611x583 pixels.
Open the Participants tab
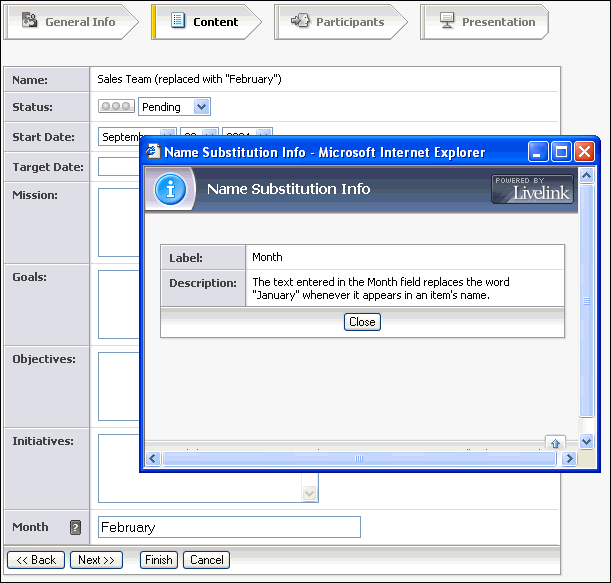338,21
